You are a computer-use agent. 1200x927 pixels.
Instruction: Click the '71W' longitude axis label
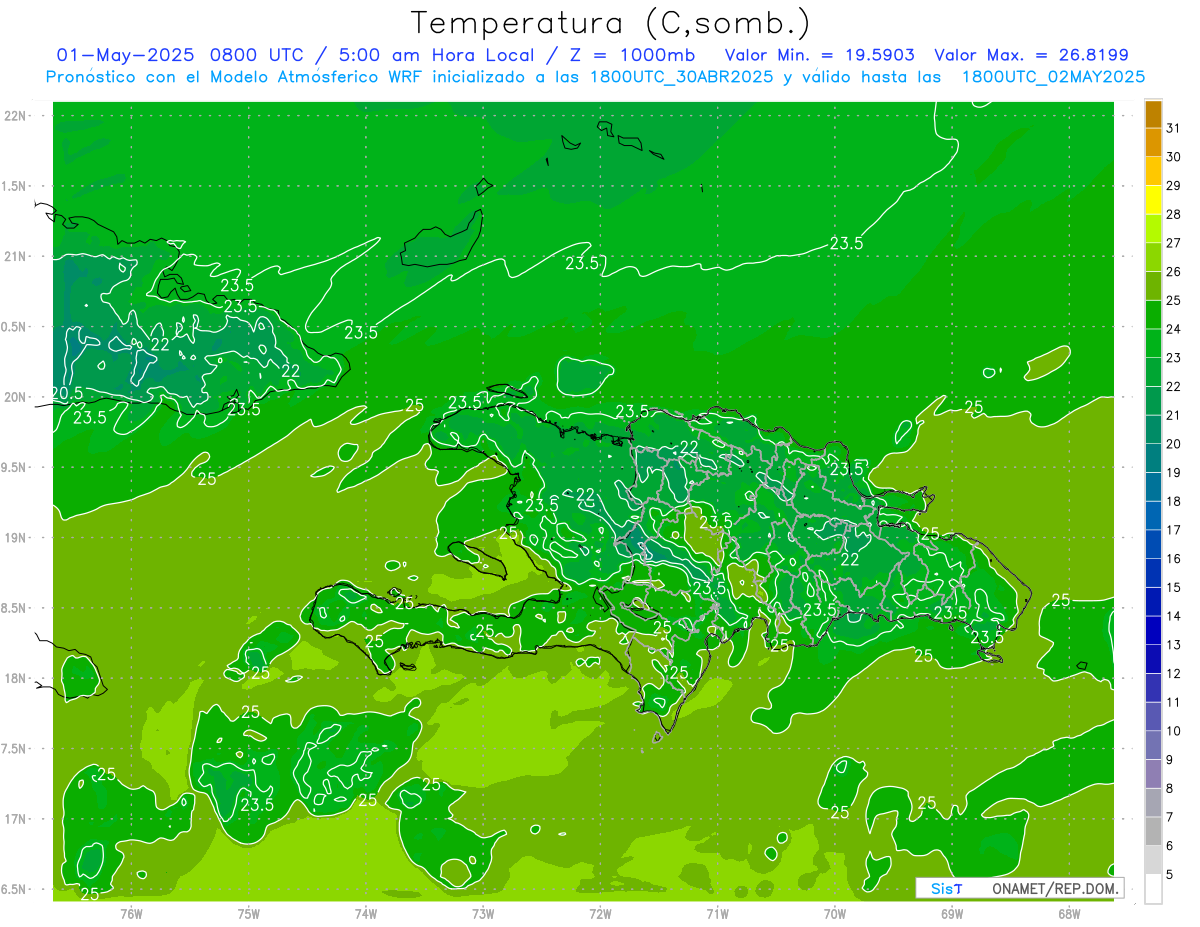717,913
